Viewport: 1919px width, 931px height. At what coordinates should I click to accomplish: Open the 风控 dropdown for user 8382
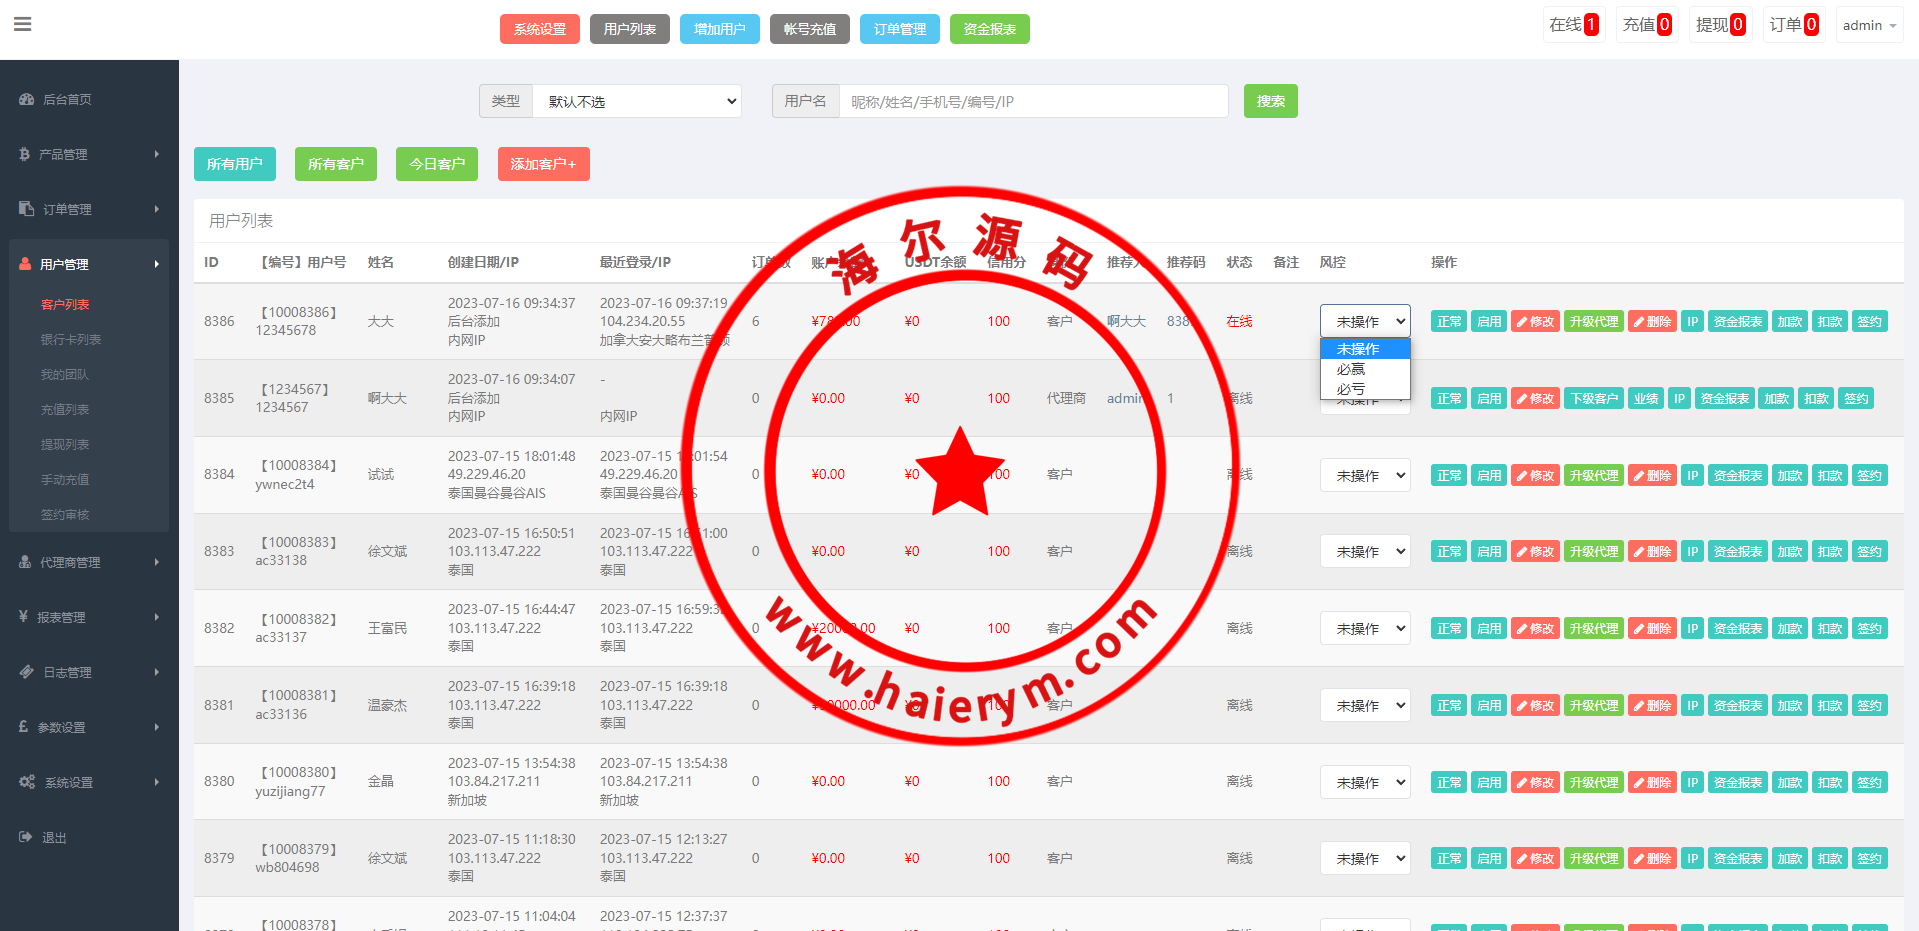[x=1365, y=629]
